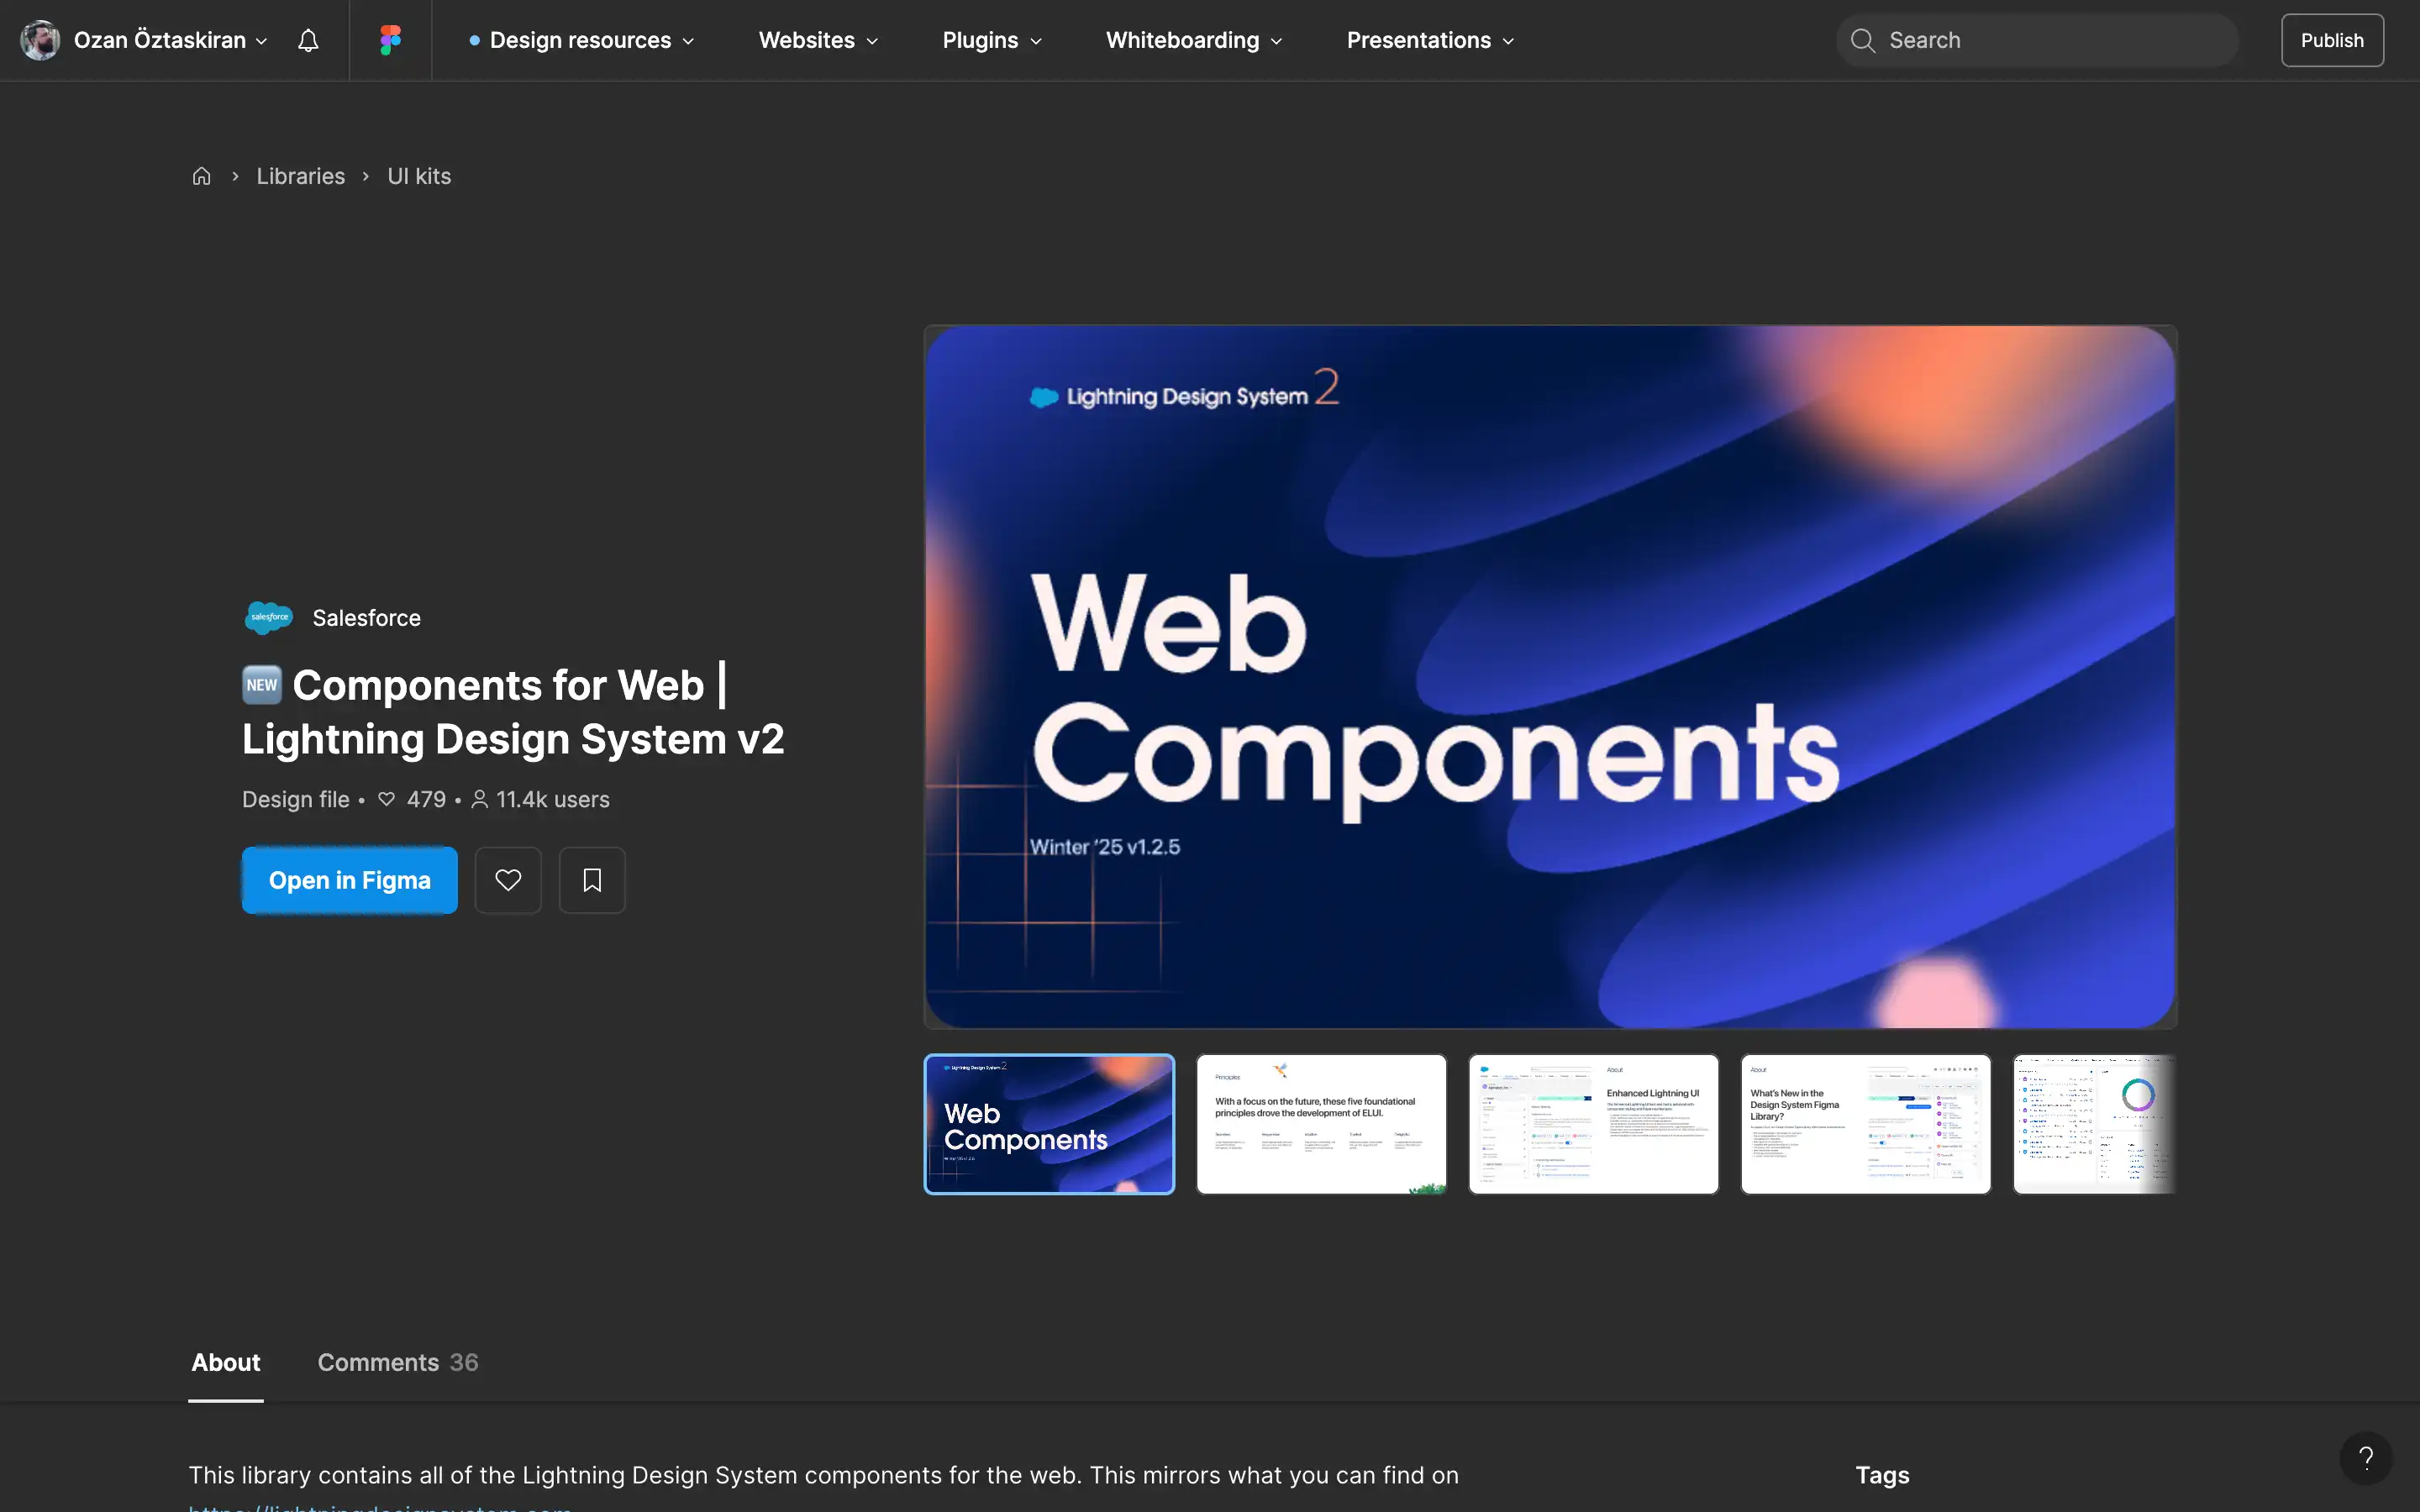The height and width of the screenshot is (1512, 2420).
Task: Open the Presentations dropdown
Action: (x=1430, y=40)
